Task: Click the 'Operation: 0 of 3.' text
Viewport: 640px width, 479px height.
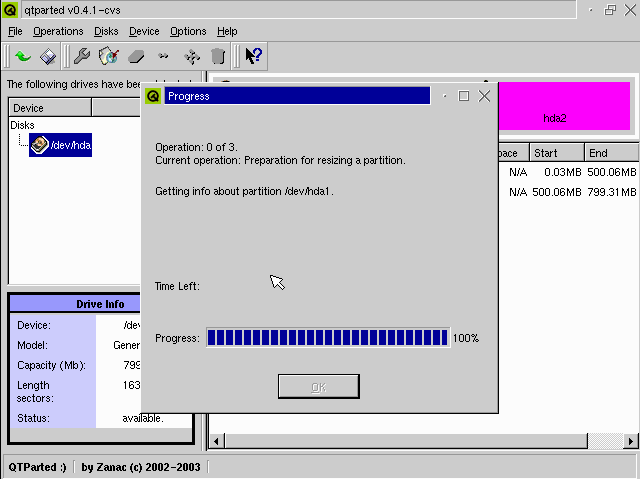Action: pyautogui.click(x=196, y=147)
